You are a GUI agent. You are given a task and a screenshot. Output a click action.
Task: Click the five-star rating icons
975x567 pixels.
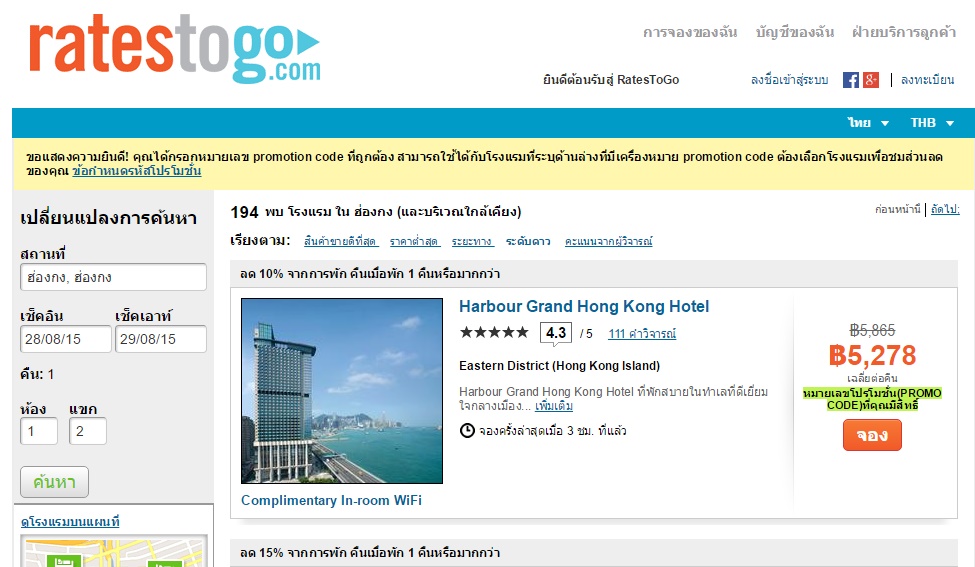pos(494,333)
